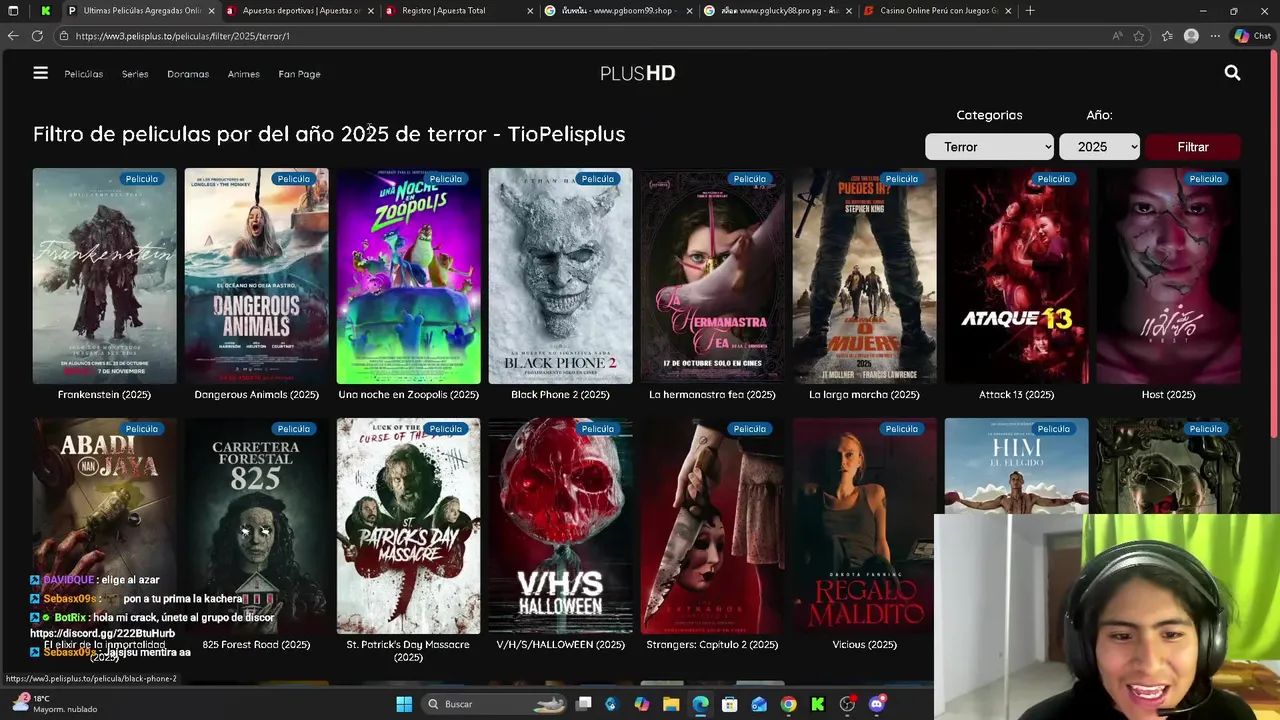1280x720 pixels.
Task: Open La larga marcha poster
Action: pos(864,276)
